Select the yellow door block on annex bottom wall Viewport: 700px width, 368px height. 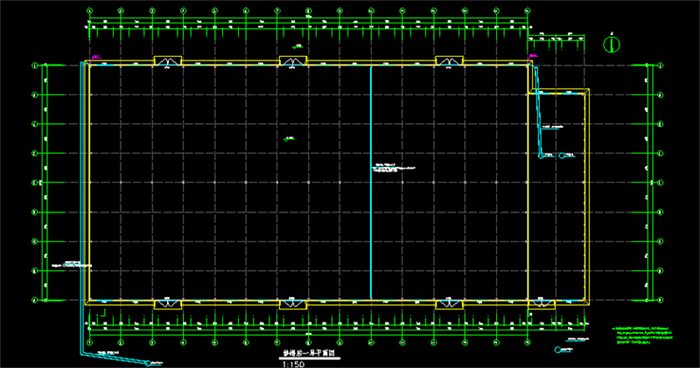click(x=542, y=305)
